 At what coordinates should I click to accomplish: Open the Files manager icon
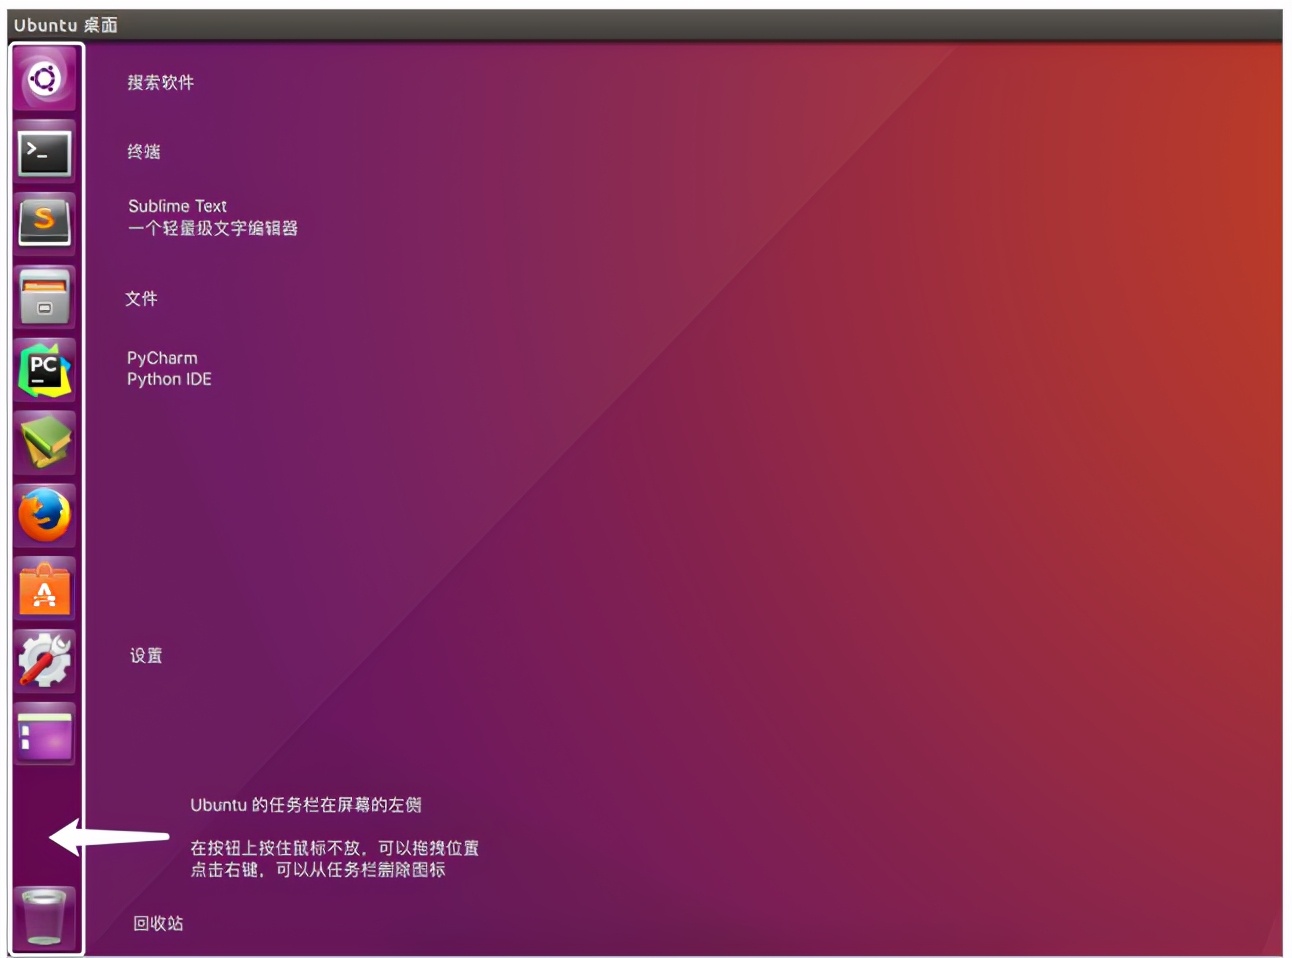pyautogui.click(x=45, y=297)
